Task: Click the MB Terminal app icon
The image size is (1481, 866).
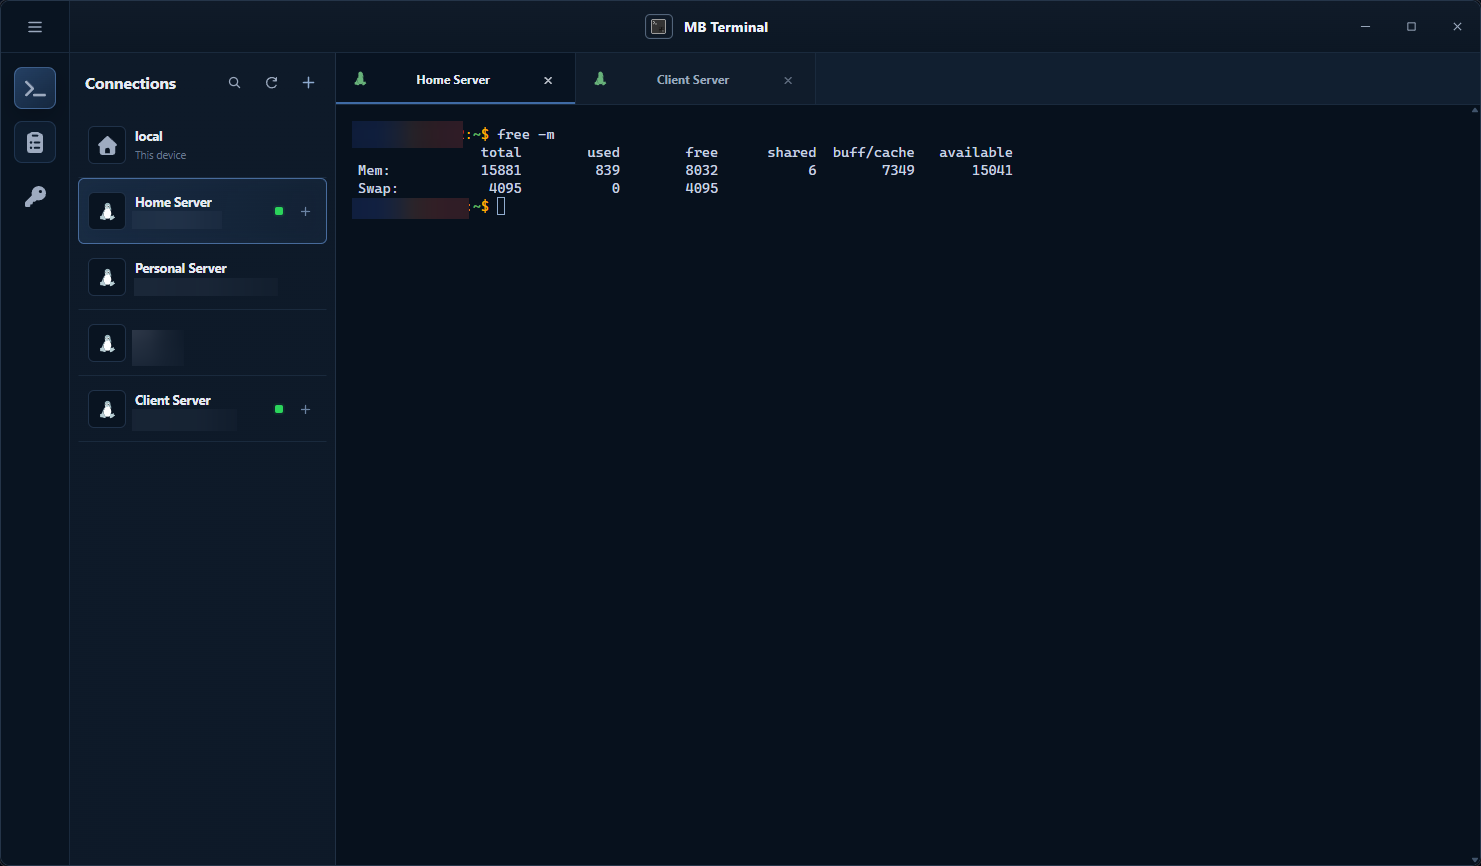Action: tap(659, 27)
